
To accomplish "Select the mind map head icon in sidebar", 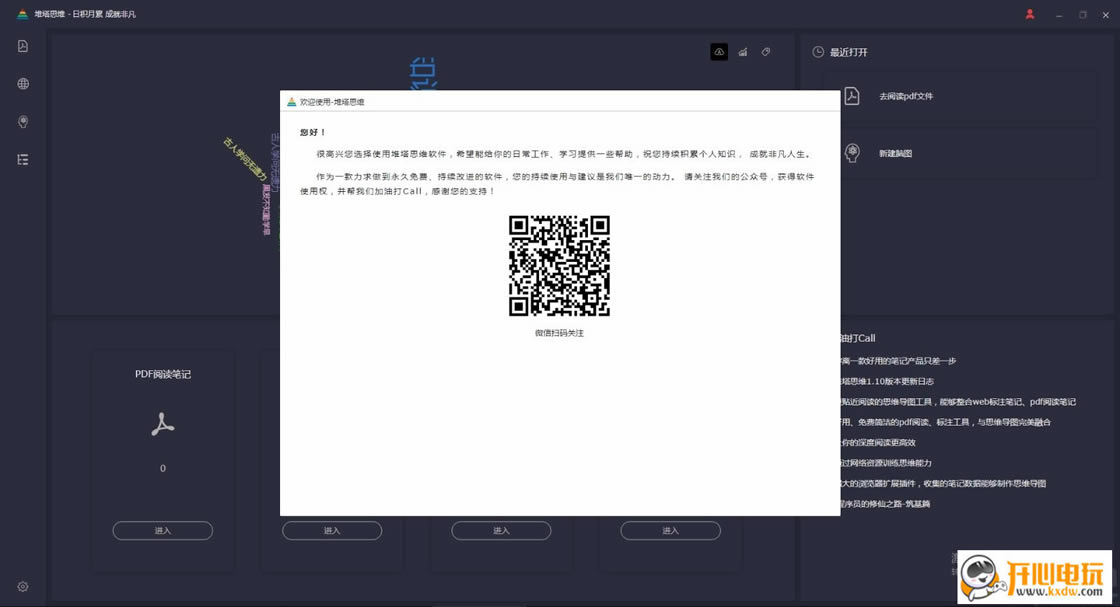I will tap(23, 122).
